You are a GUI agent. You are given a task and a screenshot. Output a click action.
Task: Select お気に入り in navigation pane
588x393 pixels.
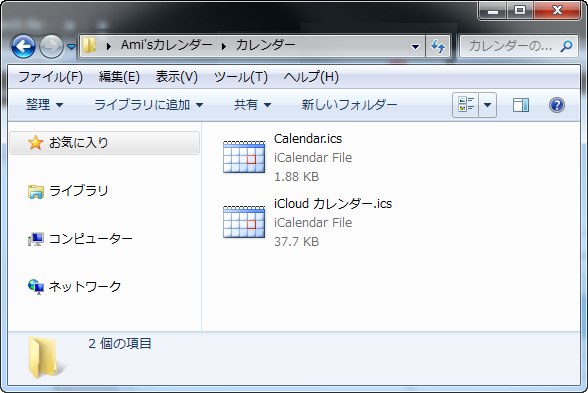tap(105, 142)
